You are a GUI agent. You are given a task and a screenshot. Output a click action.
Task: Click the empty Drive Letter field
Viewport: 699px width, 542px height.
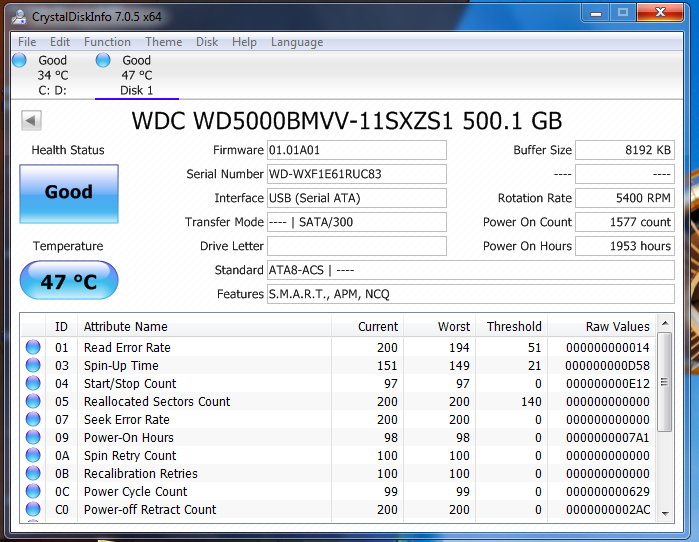[x=357, y=246]
